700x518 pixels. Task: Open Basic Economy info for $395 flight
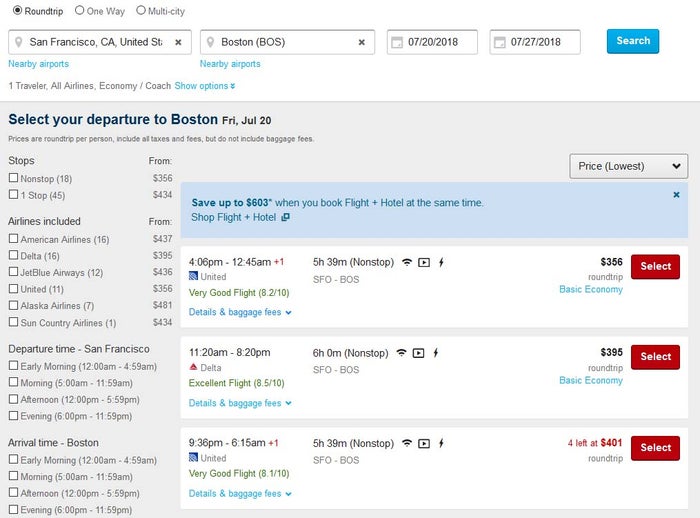pos(591,380)
